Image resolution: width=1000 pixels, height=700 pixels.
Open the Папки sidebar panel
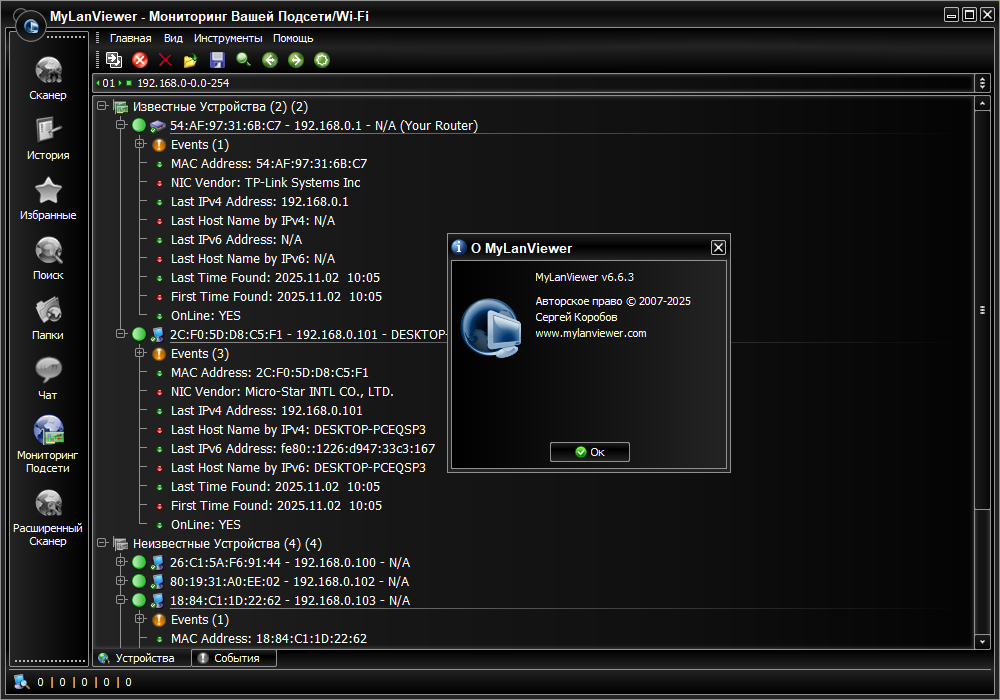48,318
